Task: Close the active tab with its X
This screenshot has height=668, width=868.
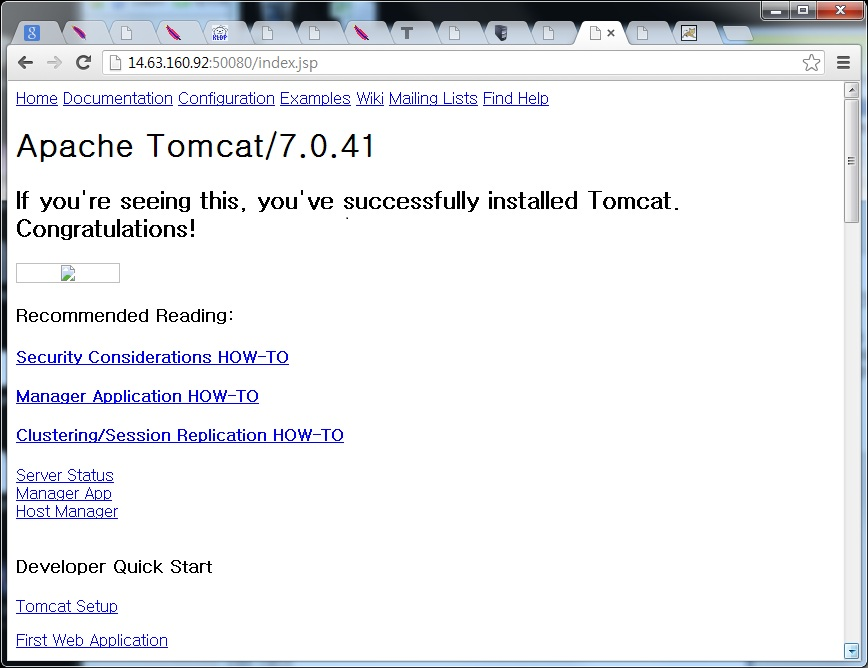Action: tap(611, 33)
